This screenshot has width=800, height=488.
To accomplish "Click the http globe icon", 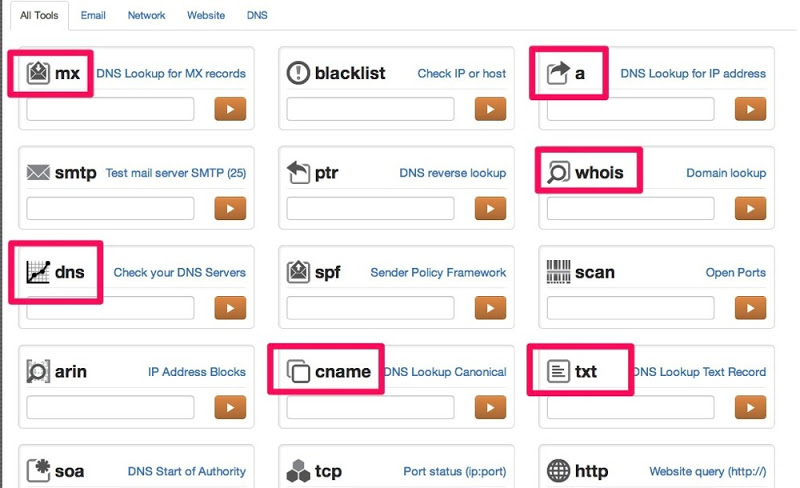I will [558, 471].
